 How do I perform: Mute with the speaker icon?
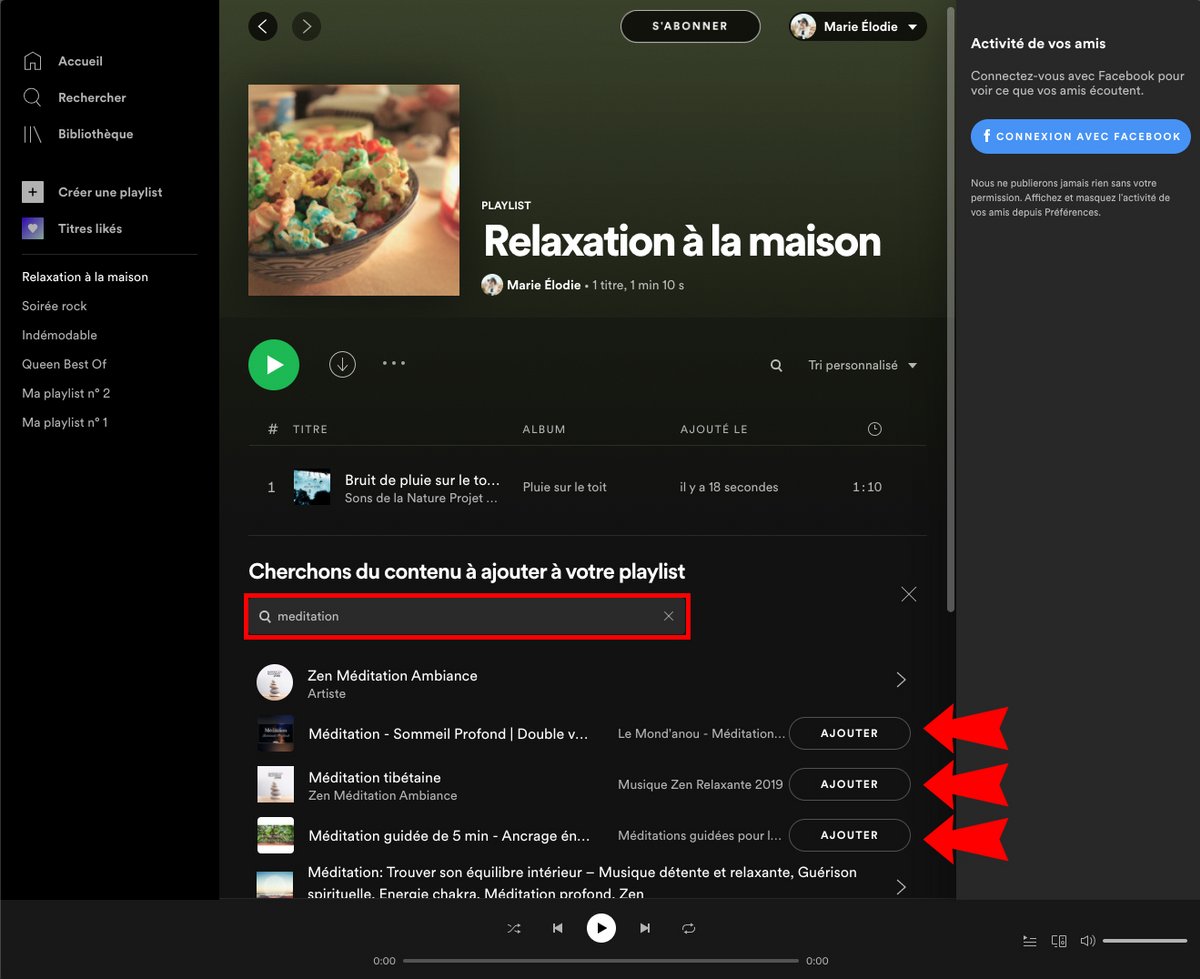1088,941
